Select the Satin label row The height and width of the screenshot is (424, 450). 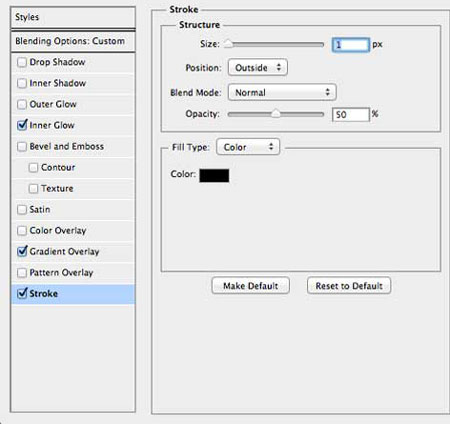73,209
